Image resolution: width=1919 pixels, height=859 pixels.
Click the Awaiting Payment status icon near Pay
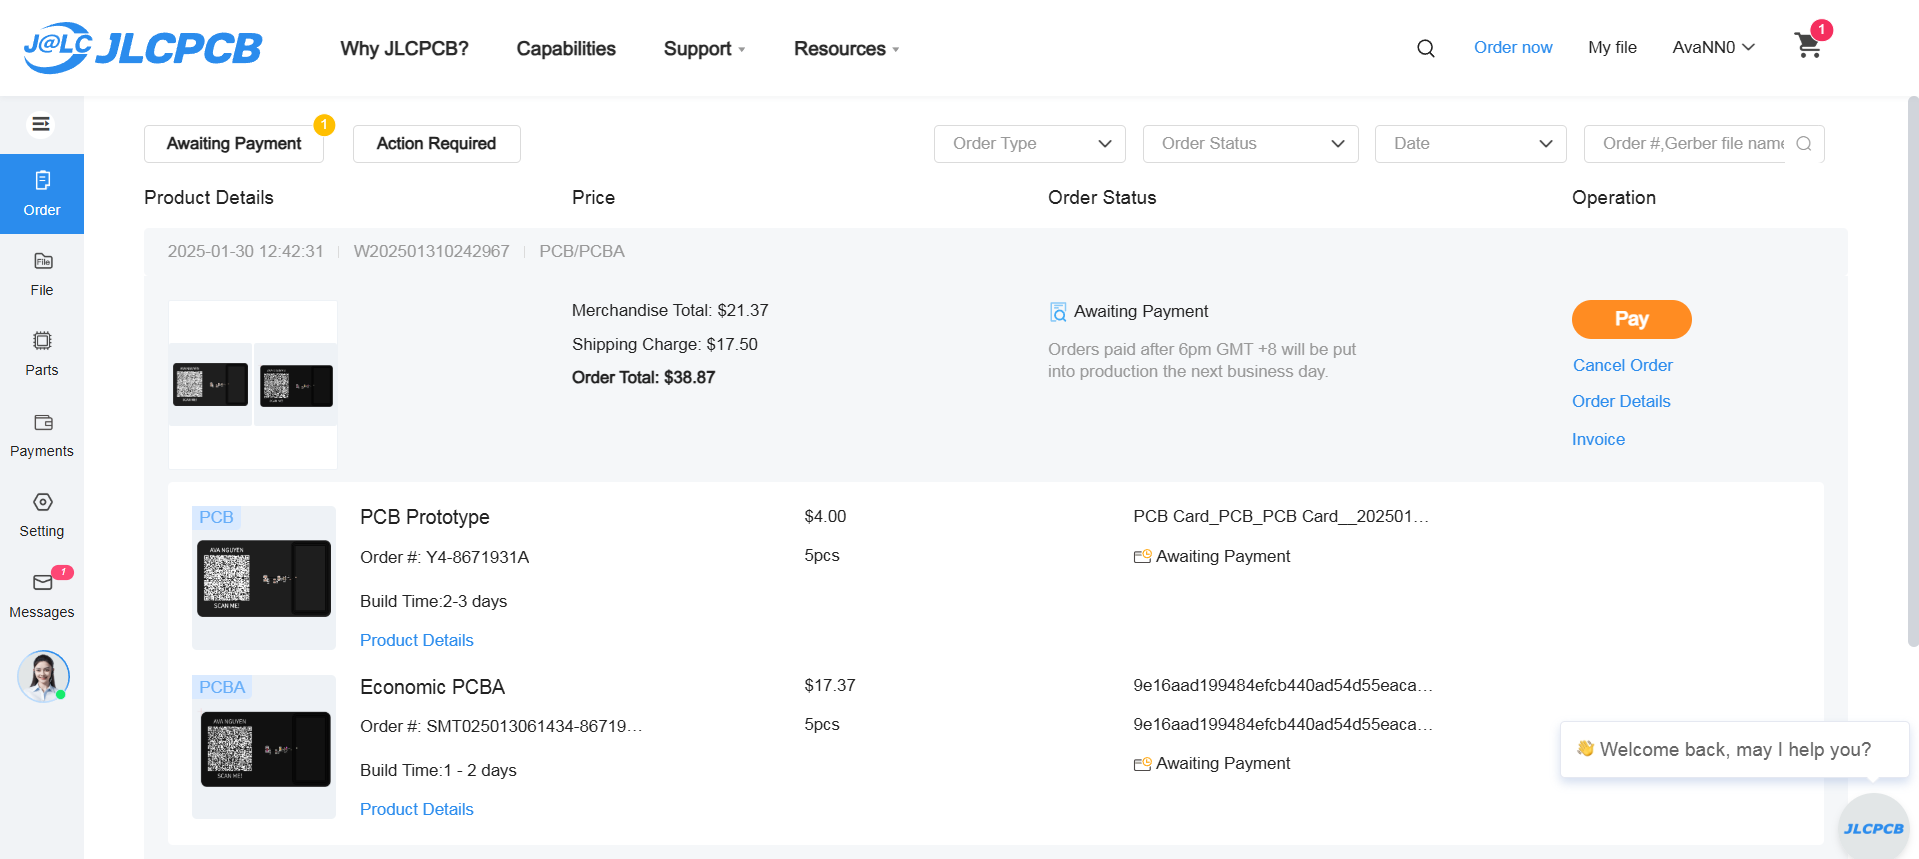click(x=1058, y=312)
